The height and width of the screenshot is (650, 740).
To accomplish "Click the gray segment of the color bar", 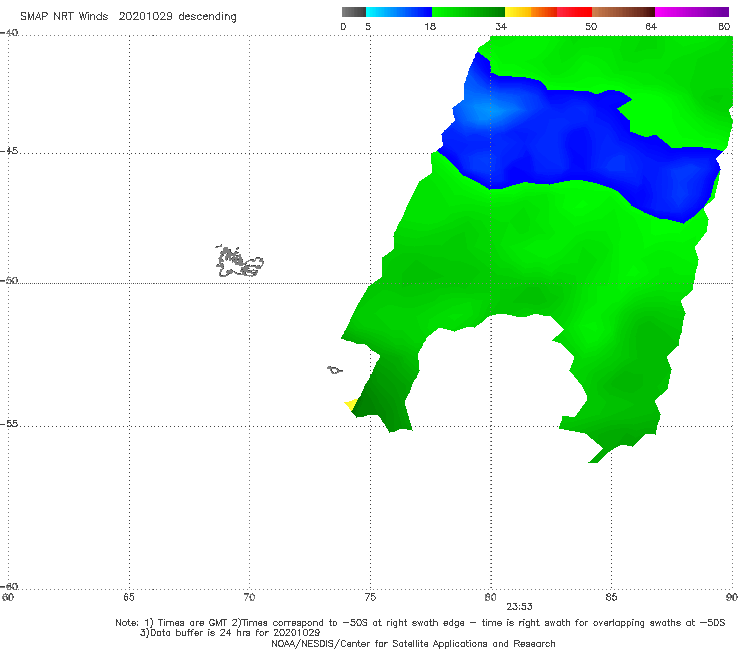I will [354, 12].
